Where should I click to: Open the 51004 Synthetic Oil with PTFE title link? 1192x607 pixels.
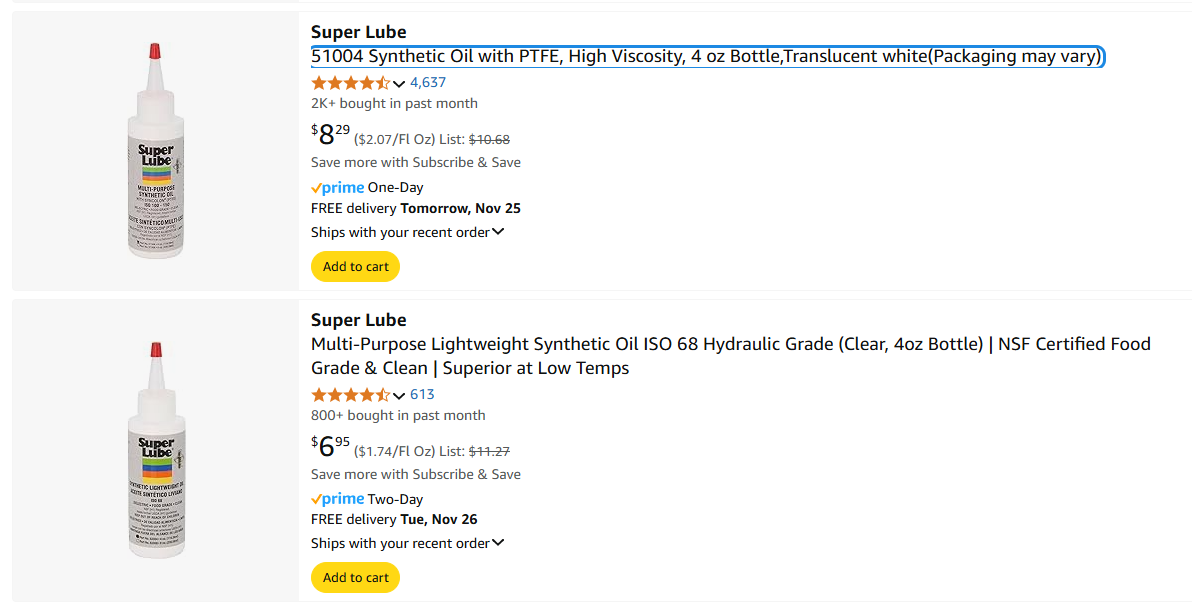point(707,56)
